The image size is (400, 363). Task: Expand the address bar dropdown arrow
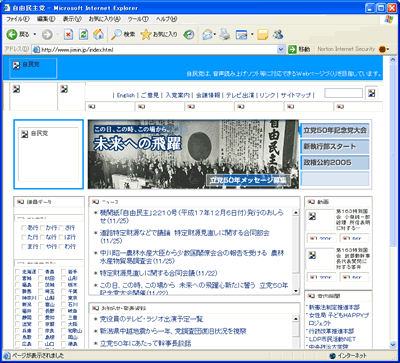point(281,49)
